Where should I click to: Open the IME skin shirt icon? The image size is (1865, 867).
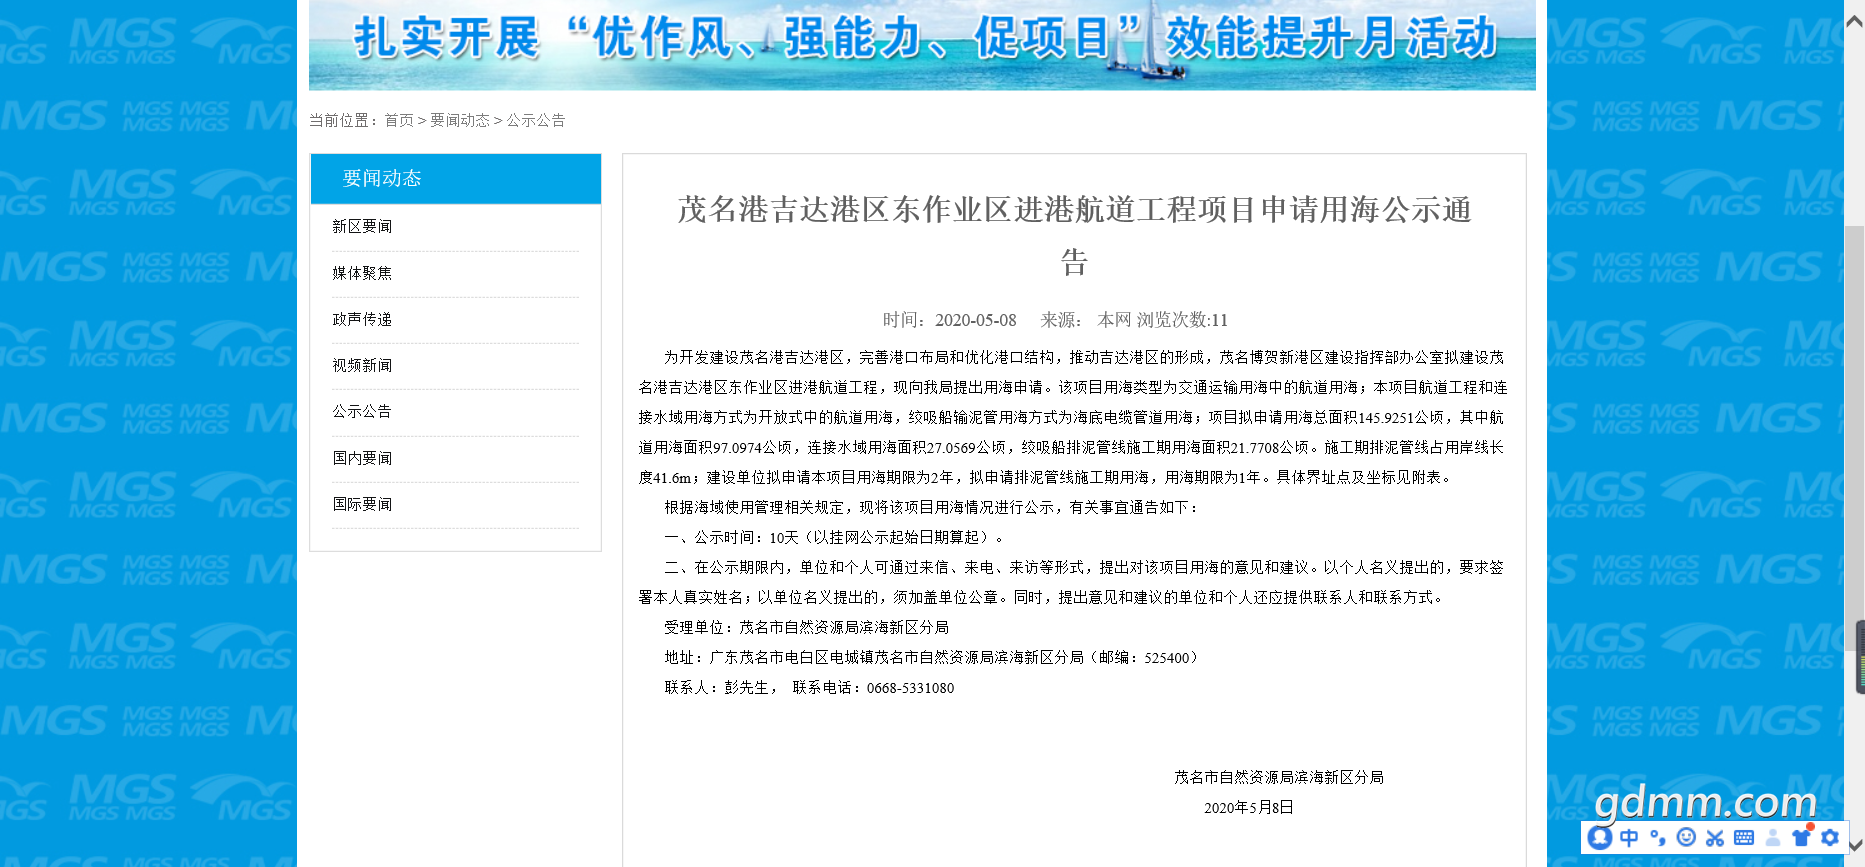click(x=1802, y=838)
